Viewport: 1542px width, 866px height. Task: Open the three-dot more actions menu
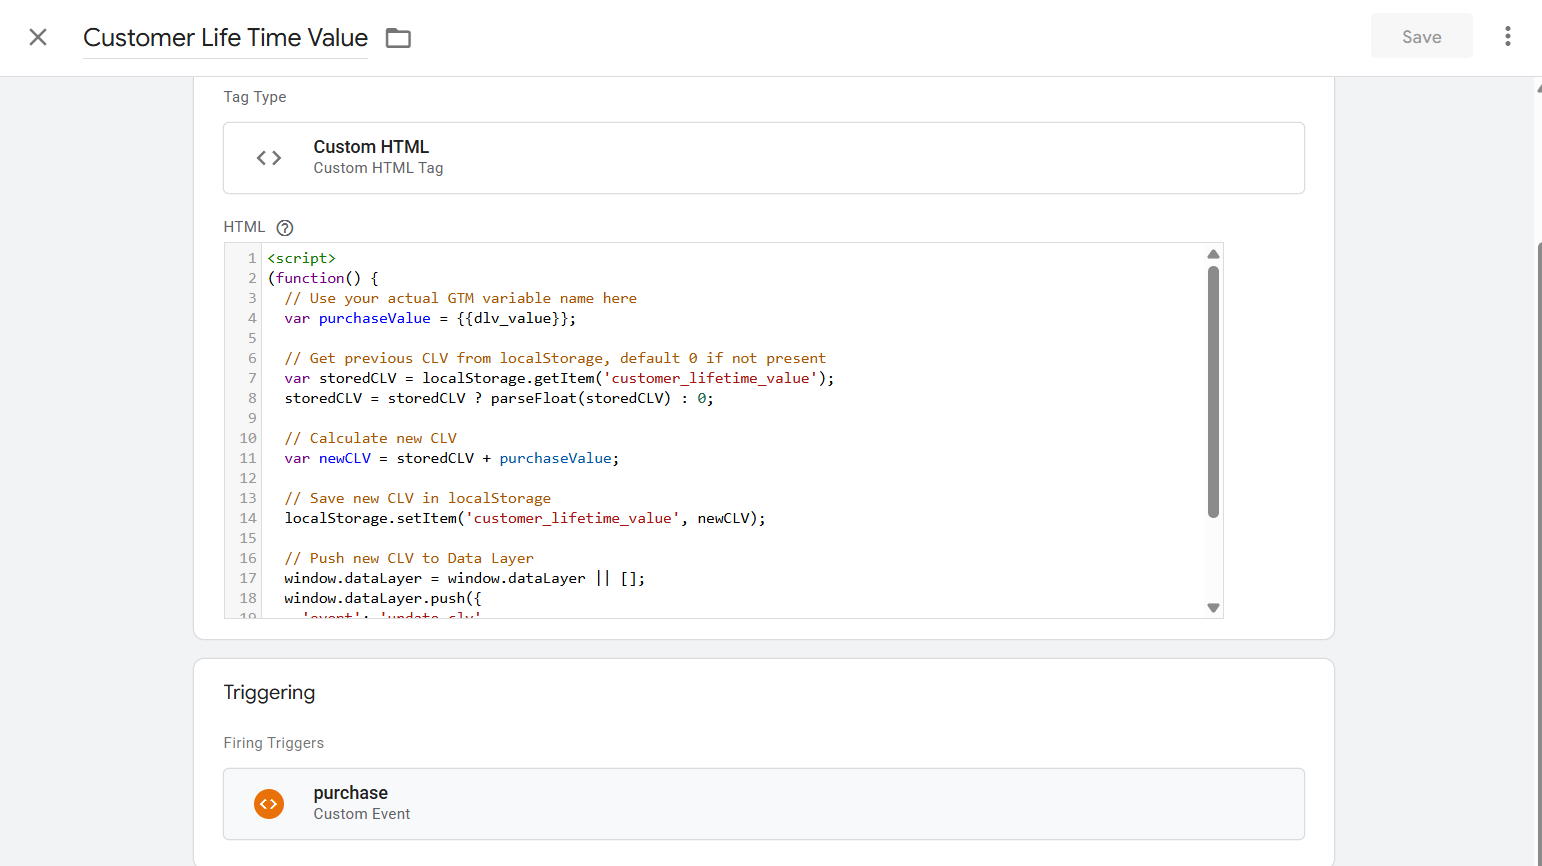1507,37
